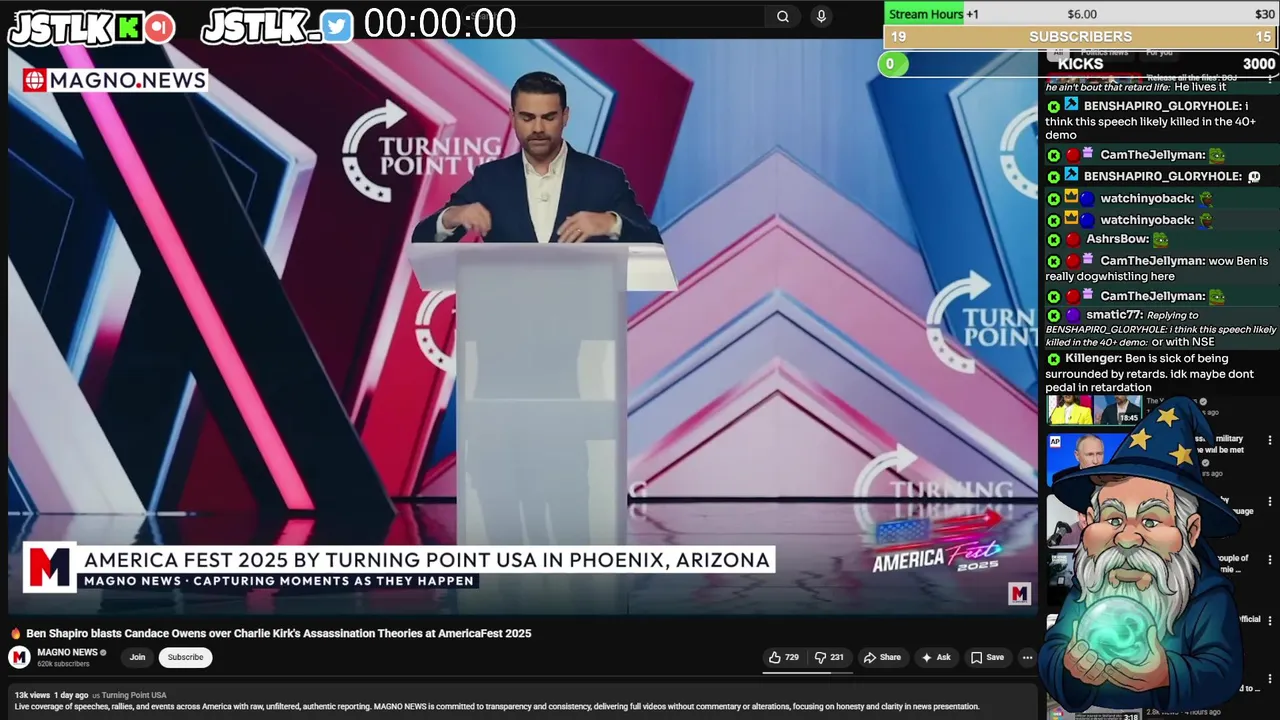Click username AshrsBow in chat

click(x=1117, y=240)
